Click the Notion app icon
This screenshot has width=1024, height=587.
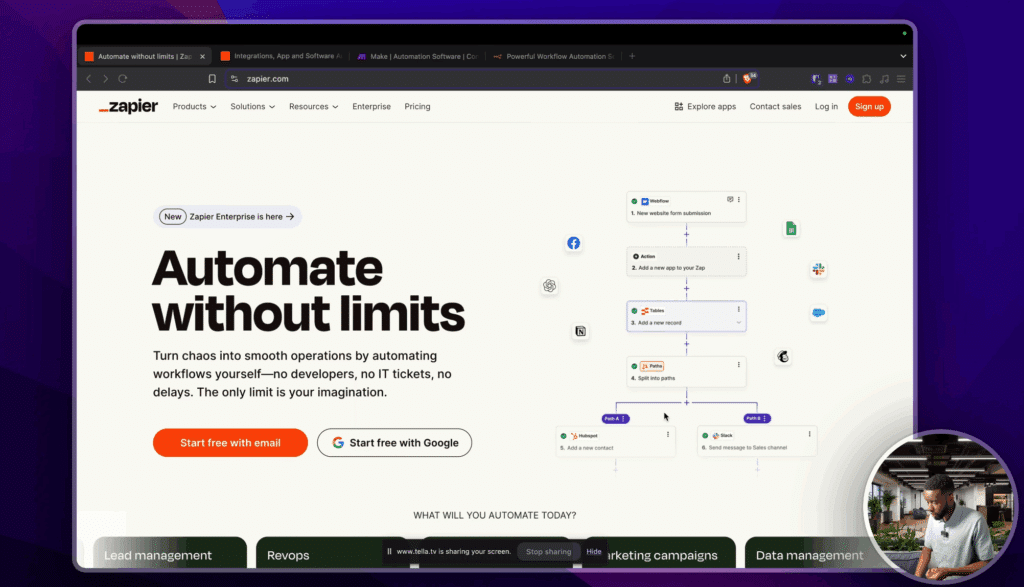tap(580, 331)
